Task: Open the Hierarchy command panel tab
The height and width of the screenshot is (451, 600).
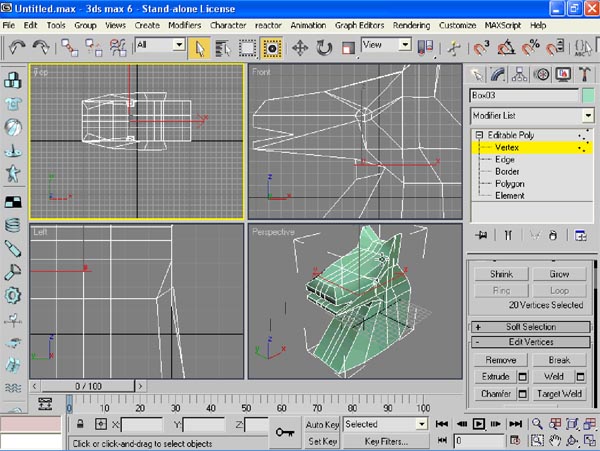Action: (521, 75)
